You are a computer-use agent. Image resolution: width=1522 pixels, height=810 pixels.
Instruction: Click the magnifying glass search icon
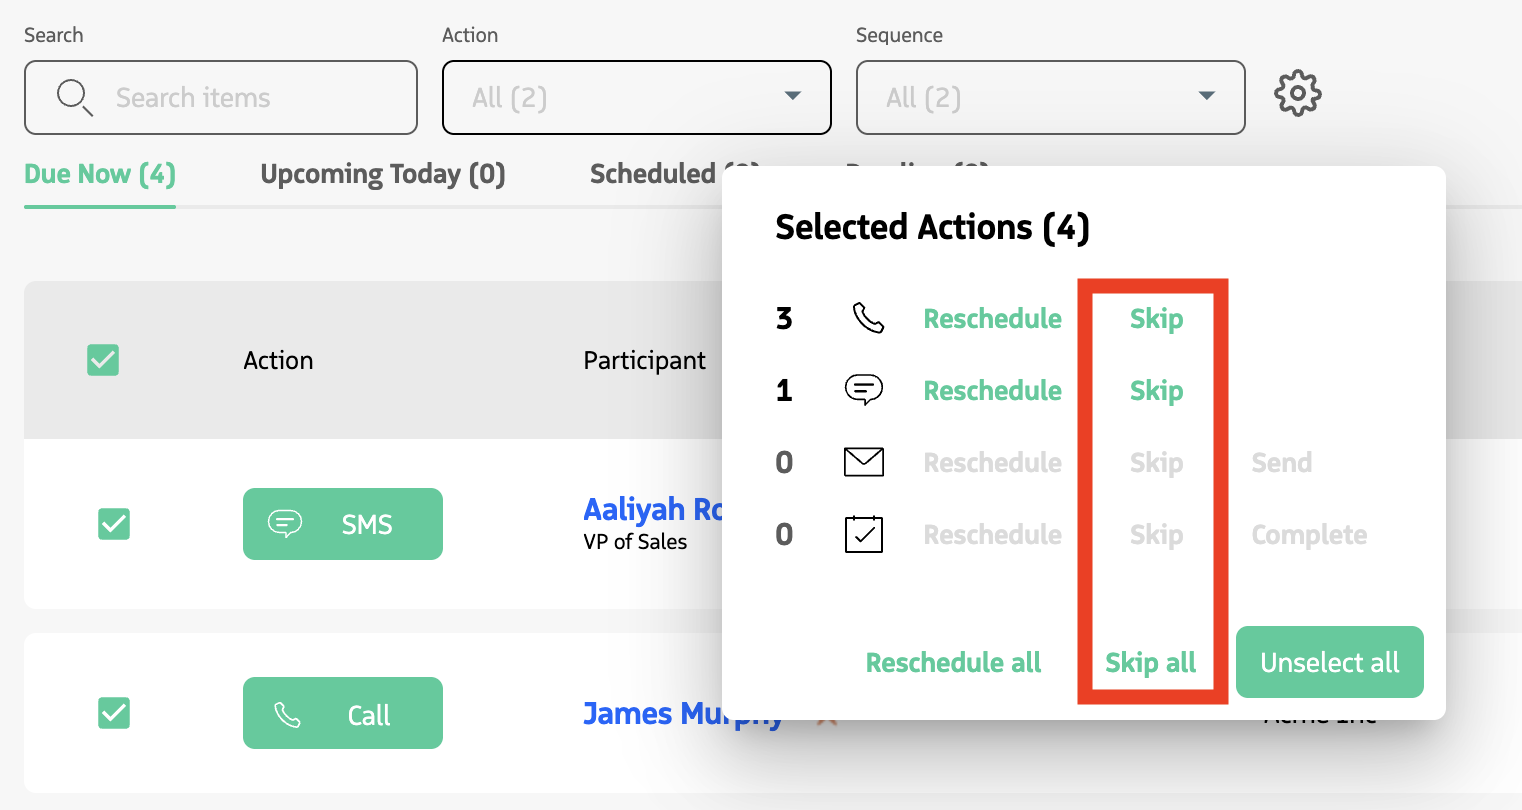coord(74,97)
